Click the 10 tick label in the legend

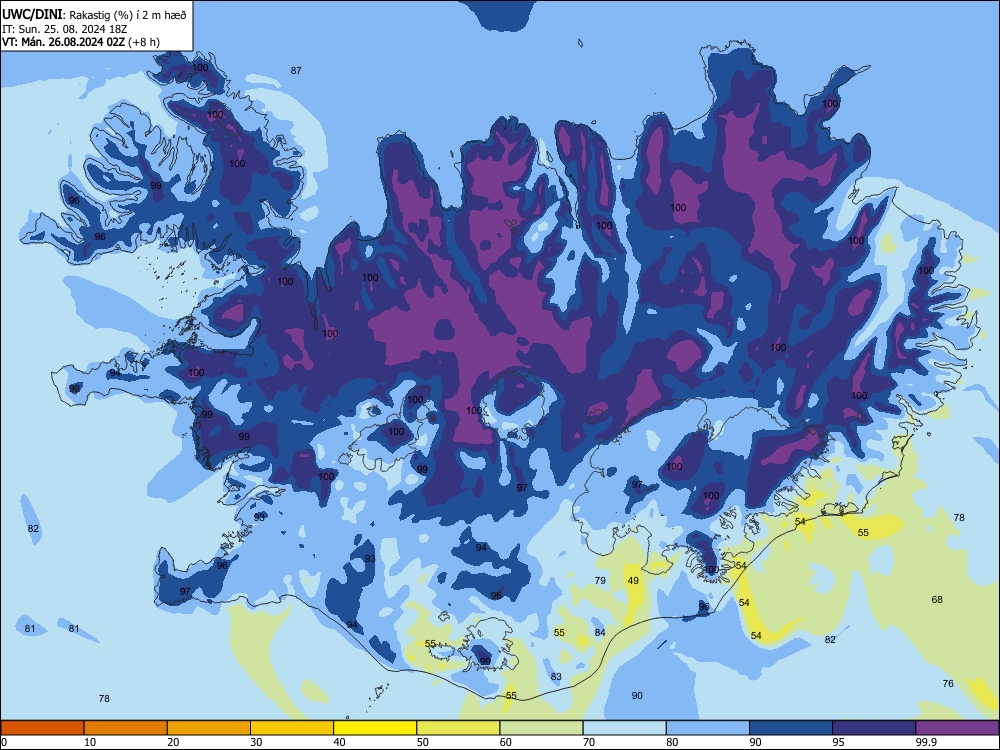[x=90, y=742]
